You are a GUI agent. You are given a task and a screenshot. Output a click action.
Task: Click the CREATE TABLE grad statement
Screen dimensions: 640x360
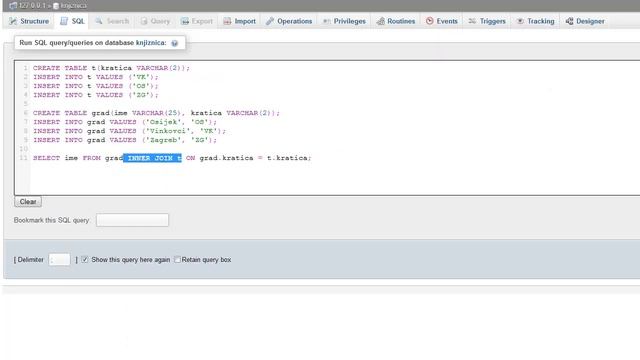pyautogui.click(x=156, y=113)
